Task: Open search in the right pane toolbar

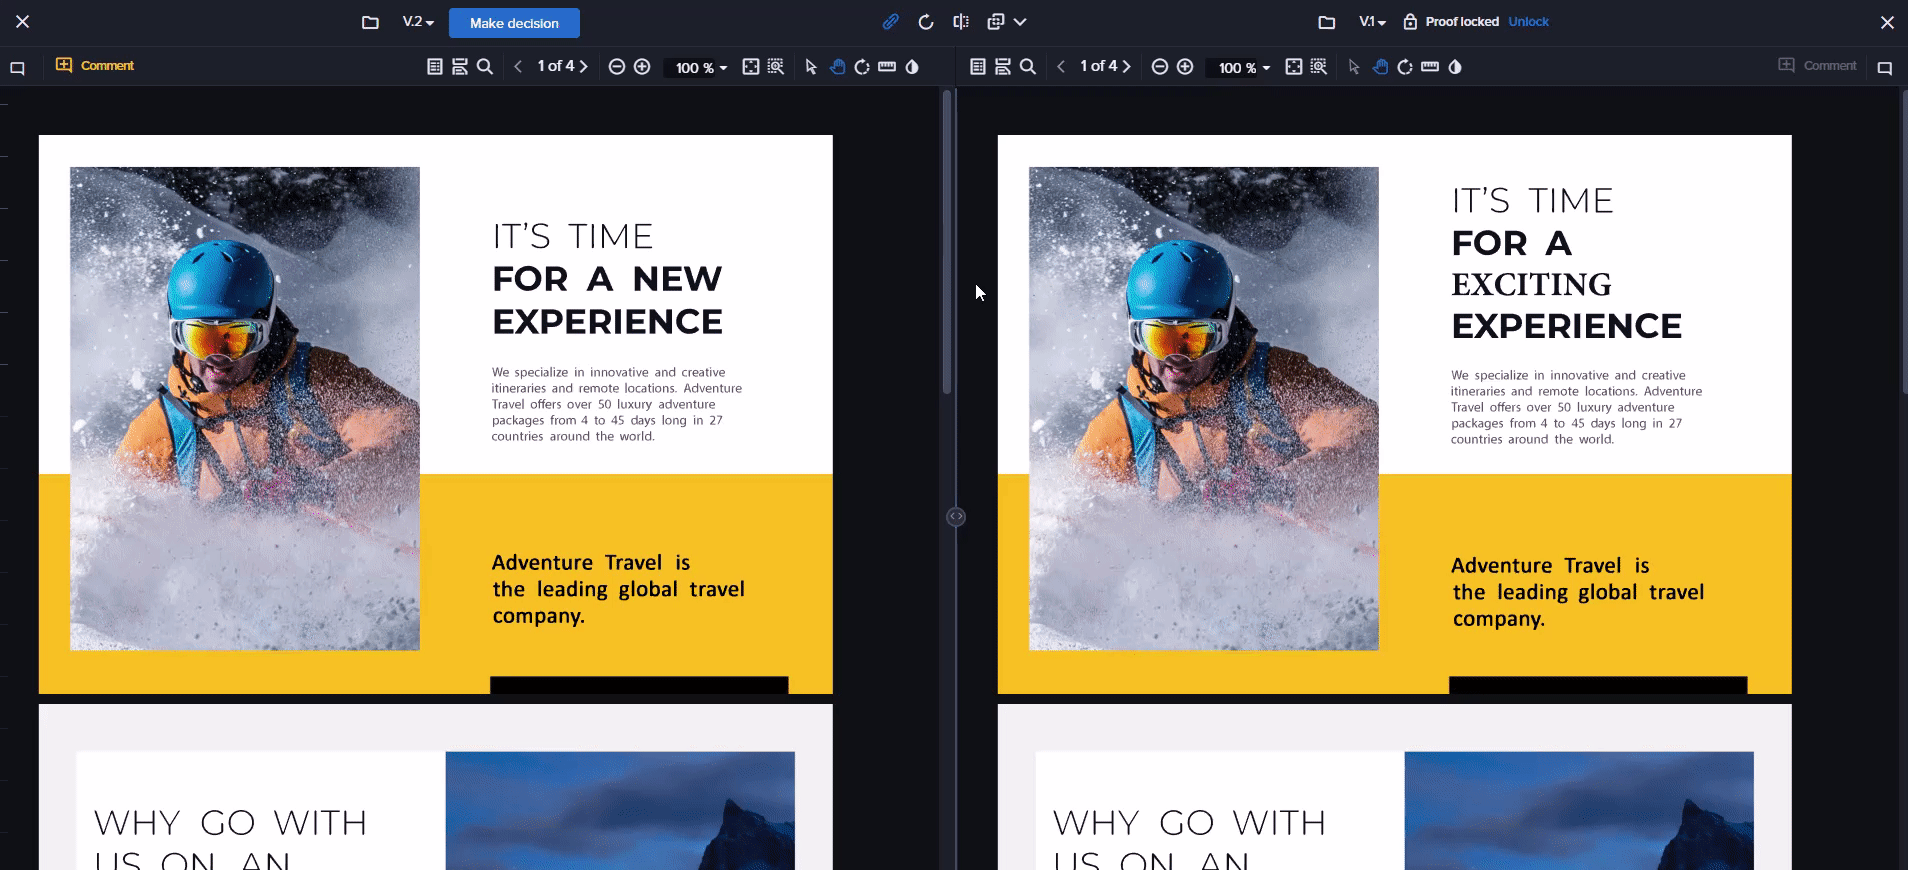Action: [1028, 67]
